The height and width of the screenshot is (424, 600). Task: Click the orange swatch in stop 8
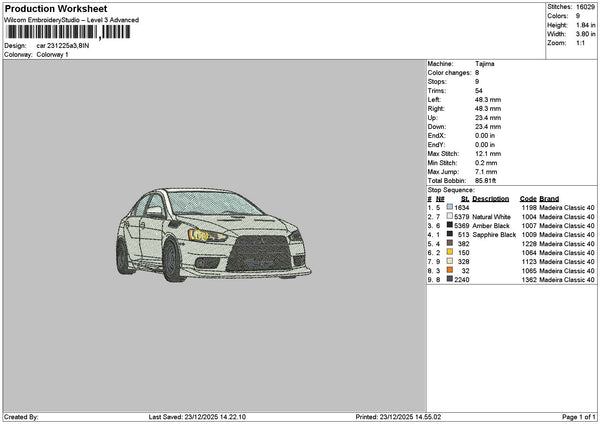tap(450, 271)
